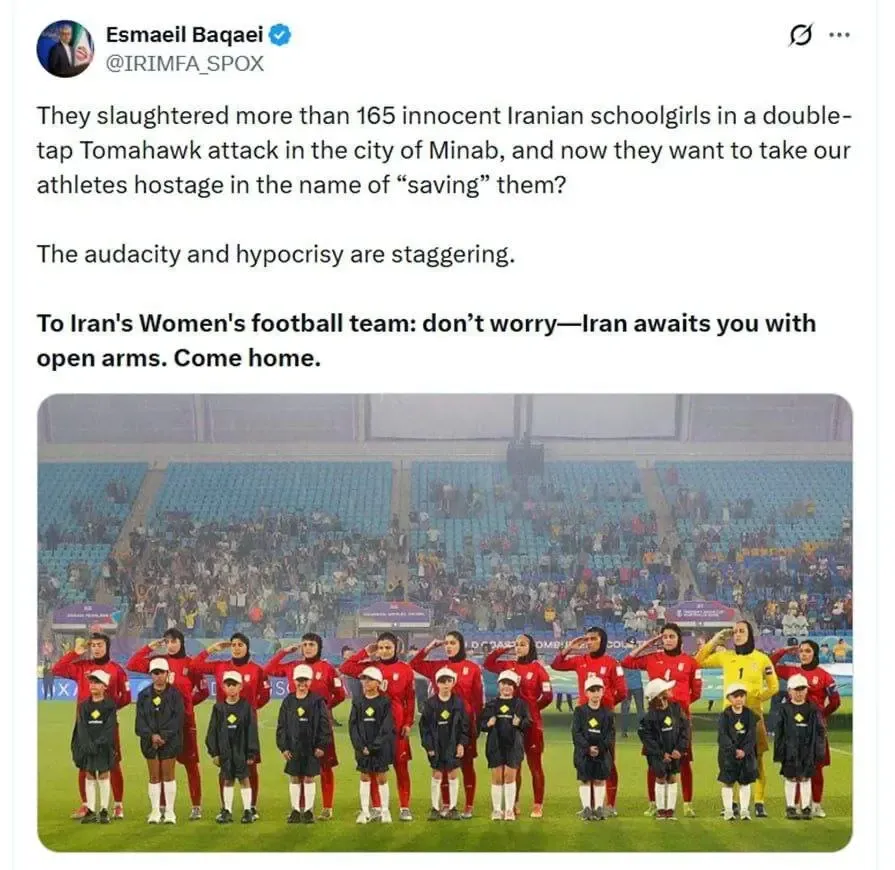Click the blue verified checkmark badge
The image size is (895, 870).
[280, 35]
